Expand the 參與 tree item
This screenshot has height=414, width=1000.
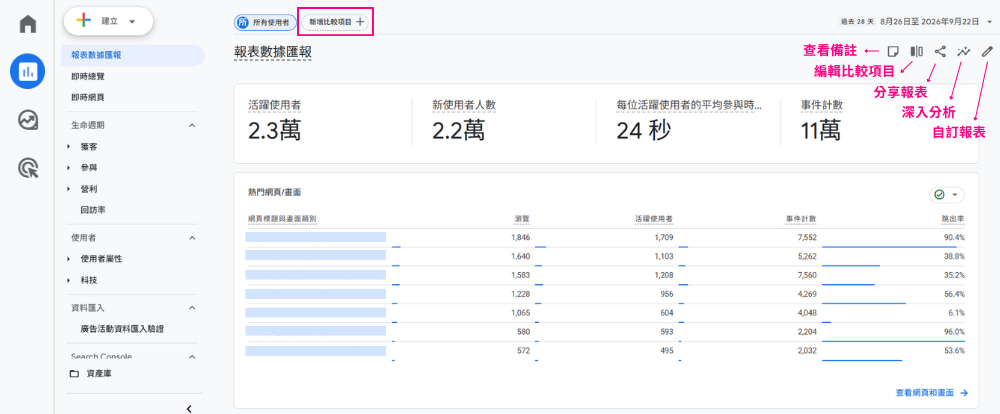click(x=69, y=168)
